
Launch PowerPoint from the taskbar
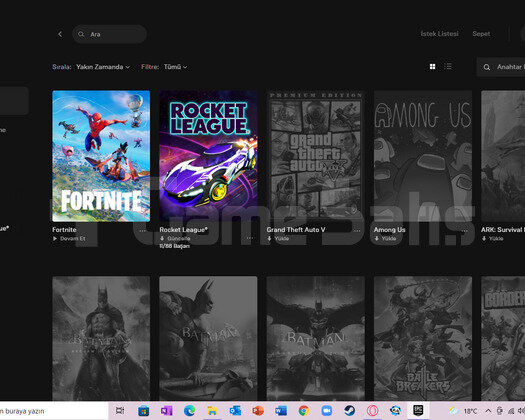click(x=258, y=410)
